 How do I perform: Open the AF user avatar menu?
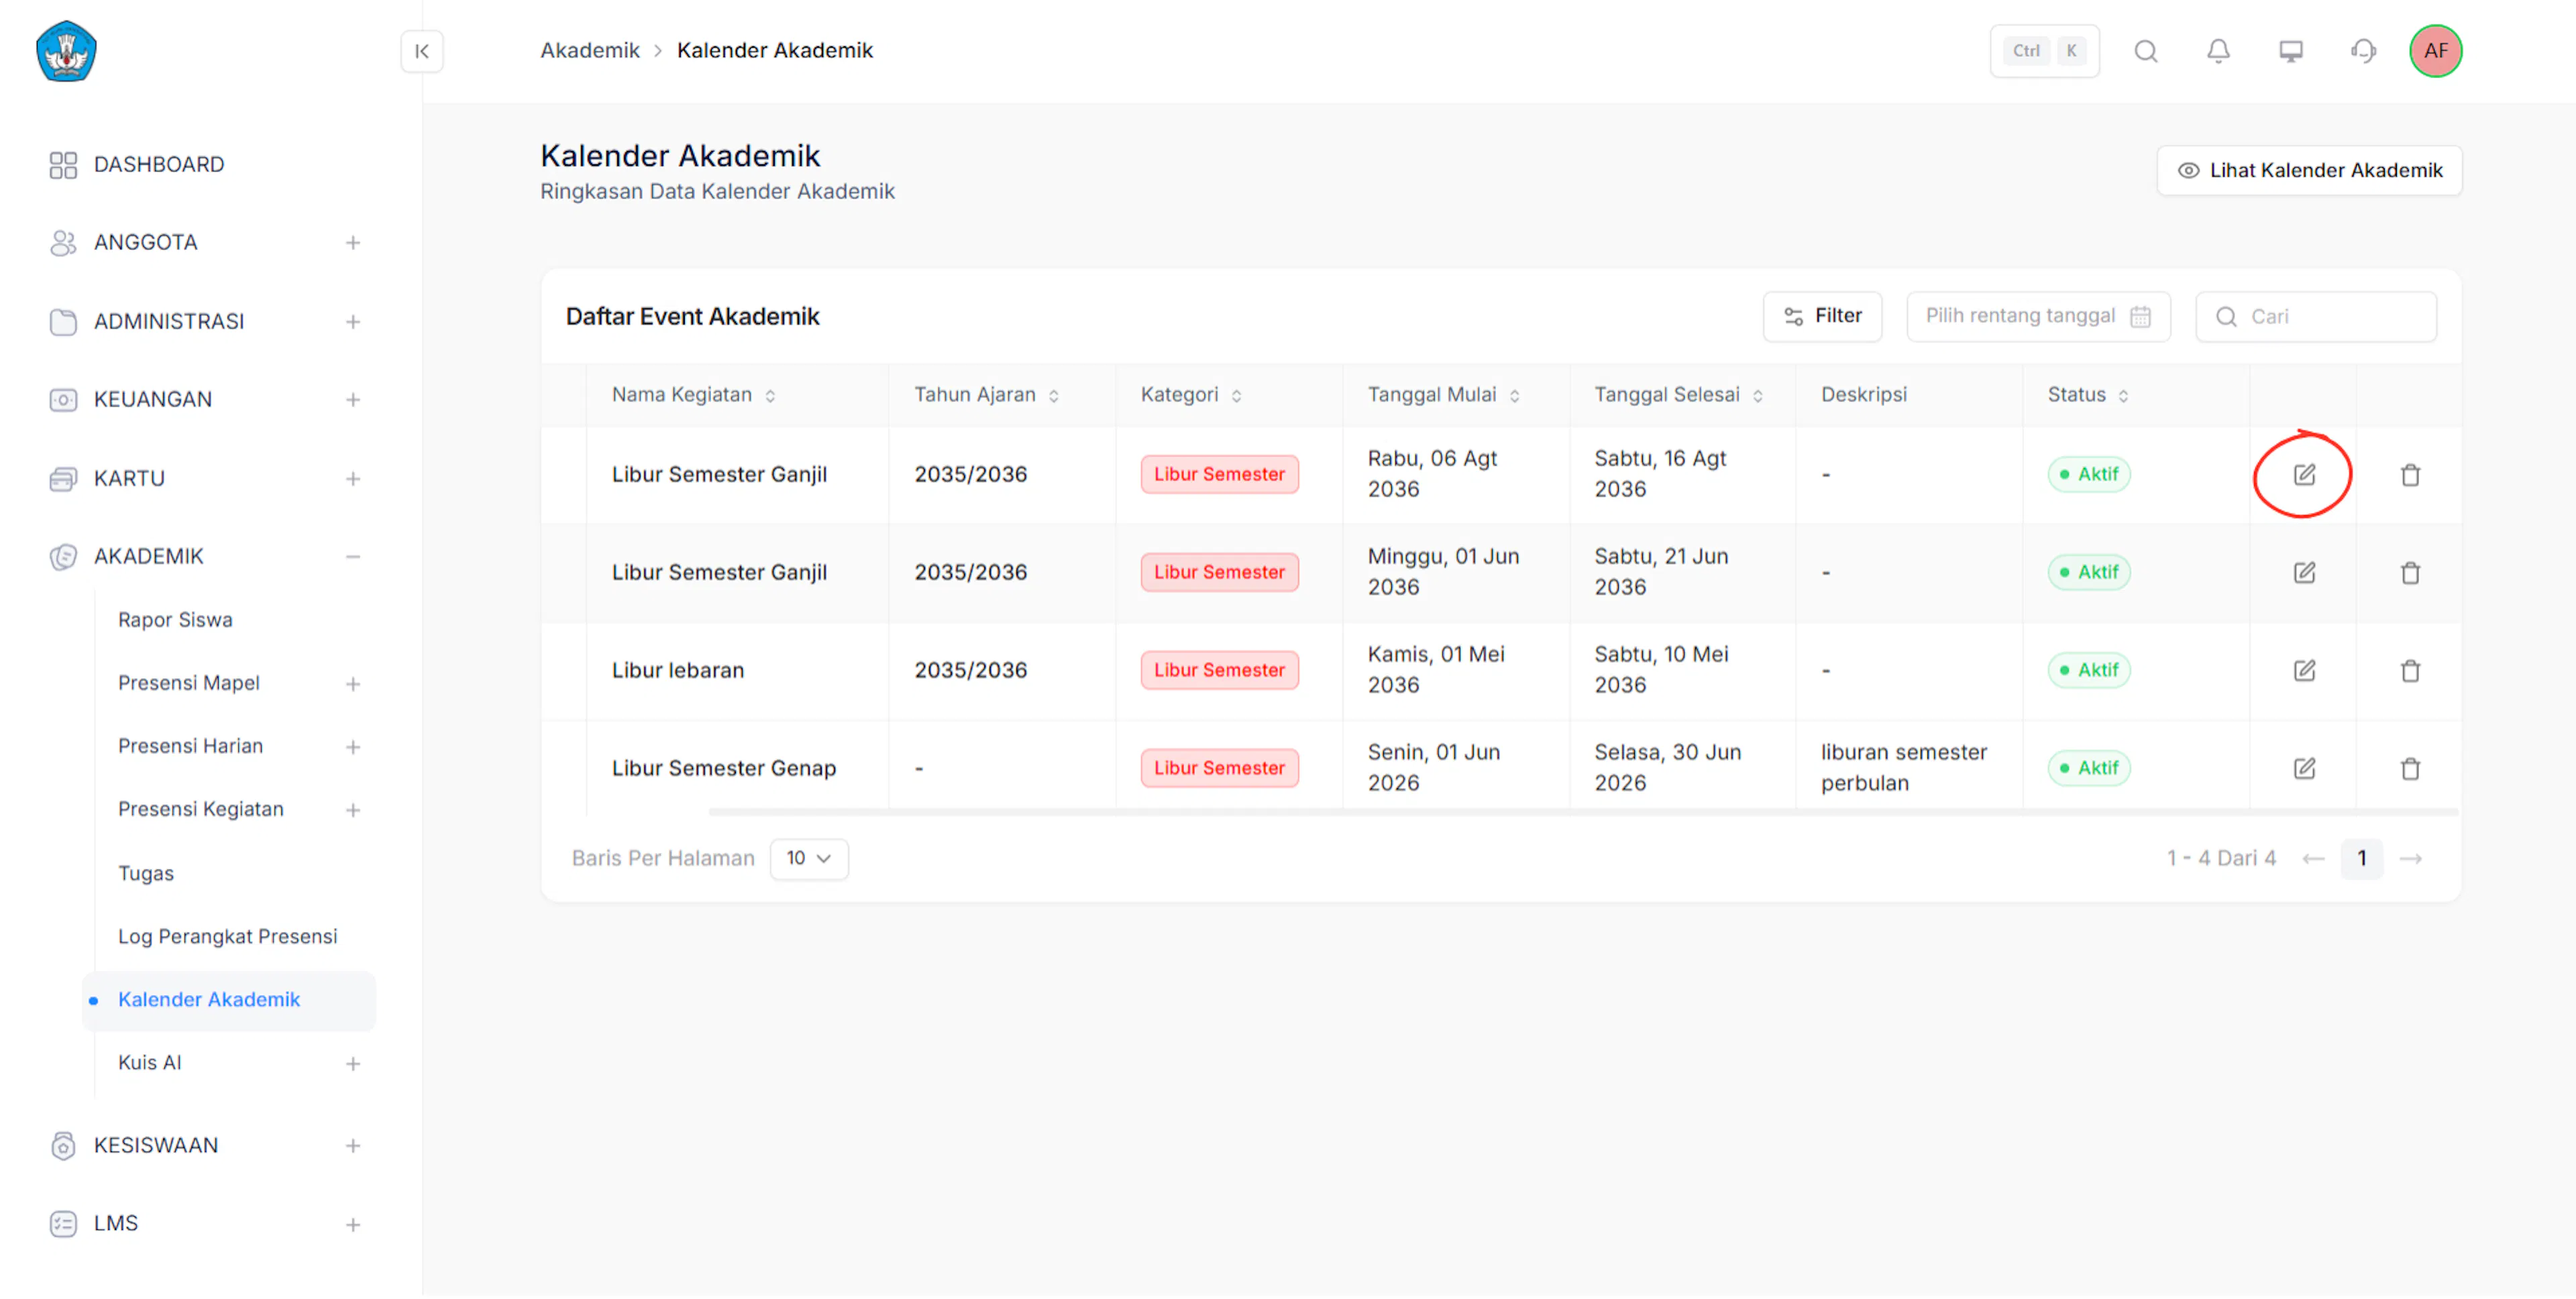[x=2436, y=51]
